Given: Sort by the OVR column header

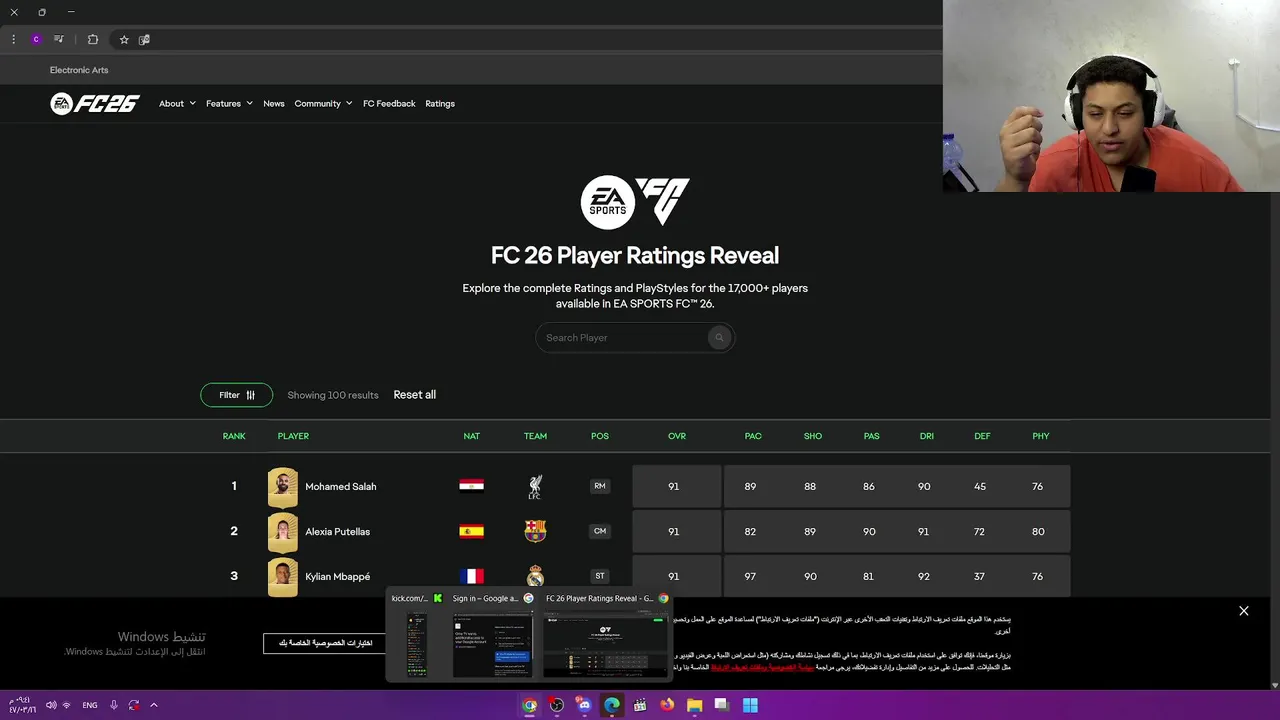Looking at the screenshot, I should click(677, 436).
